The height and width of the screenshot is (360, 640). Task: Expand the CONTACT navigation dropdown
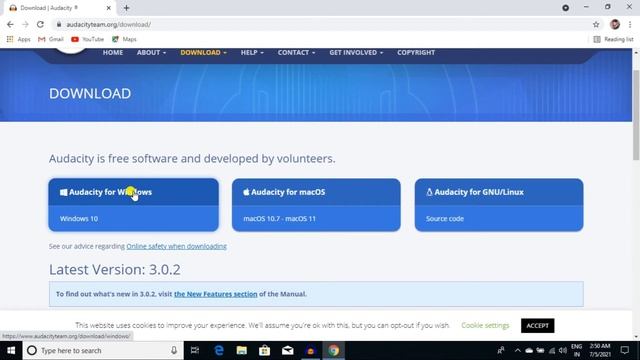(296, 52)
